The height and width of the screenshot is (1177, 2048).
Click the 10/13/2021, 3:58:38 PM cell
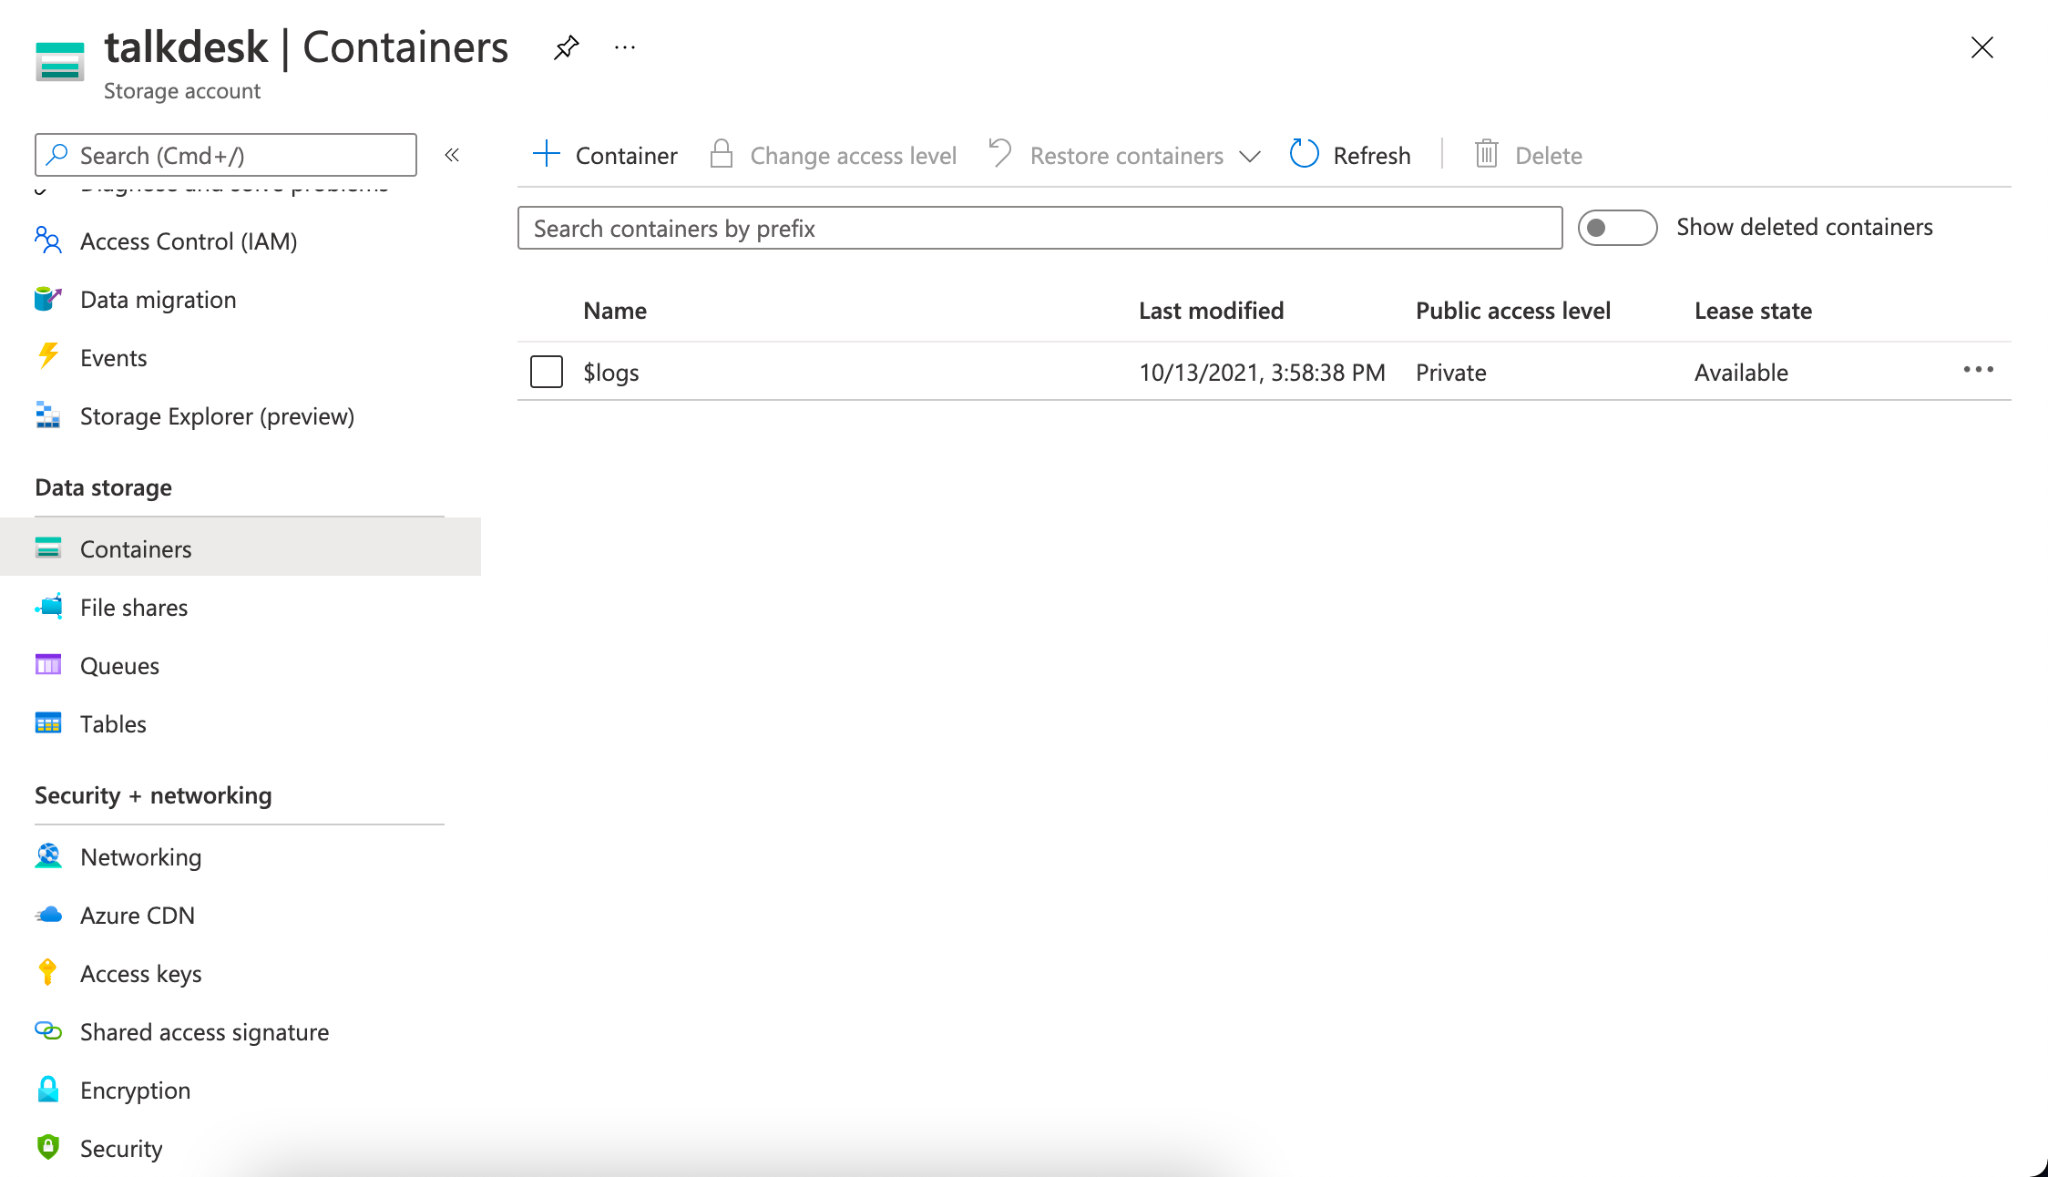click(x=1261, y=372)
